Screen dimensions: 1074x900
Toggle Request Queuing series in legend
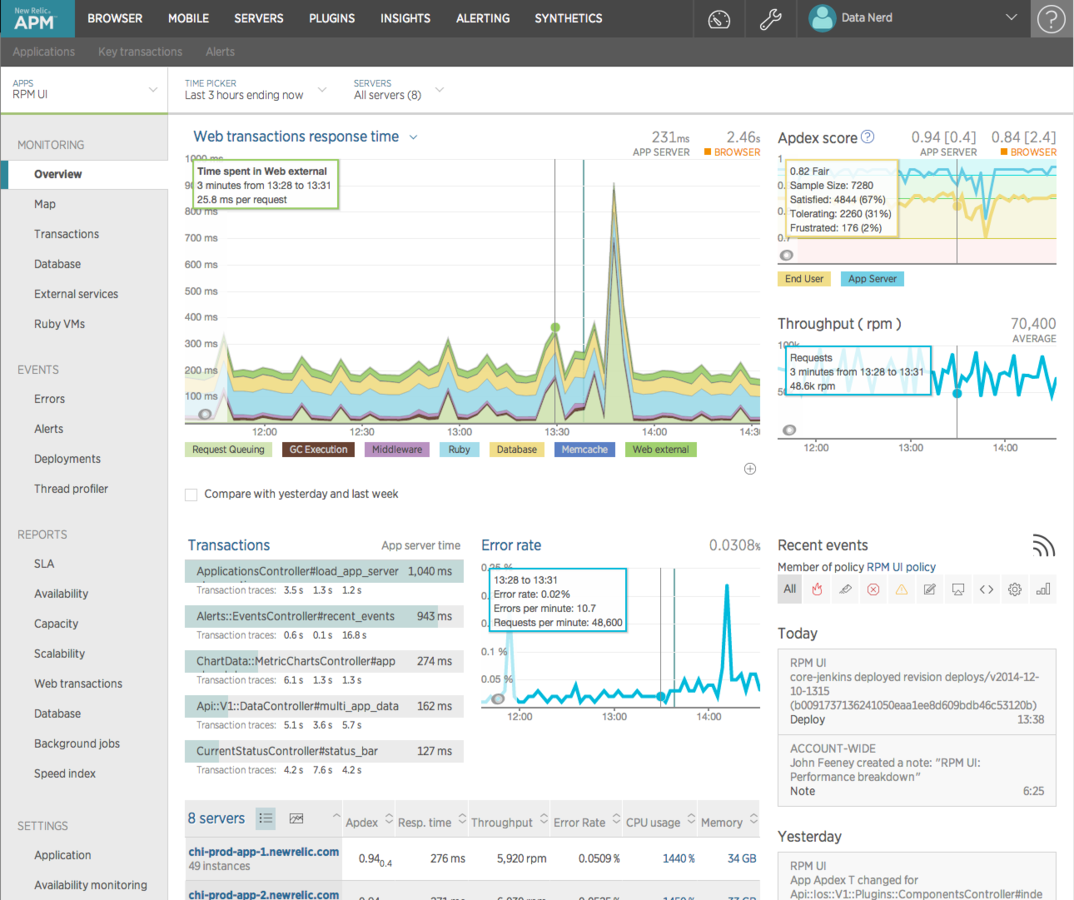pos(228,449)
